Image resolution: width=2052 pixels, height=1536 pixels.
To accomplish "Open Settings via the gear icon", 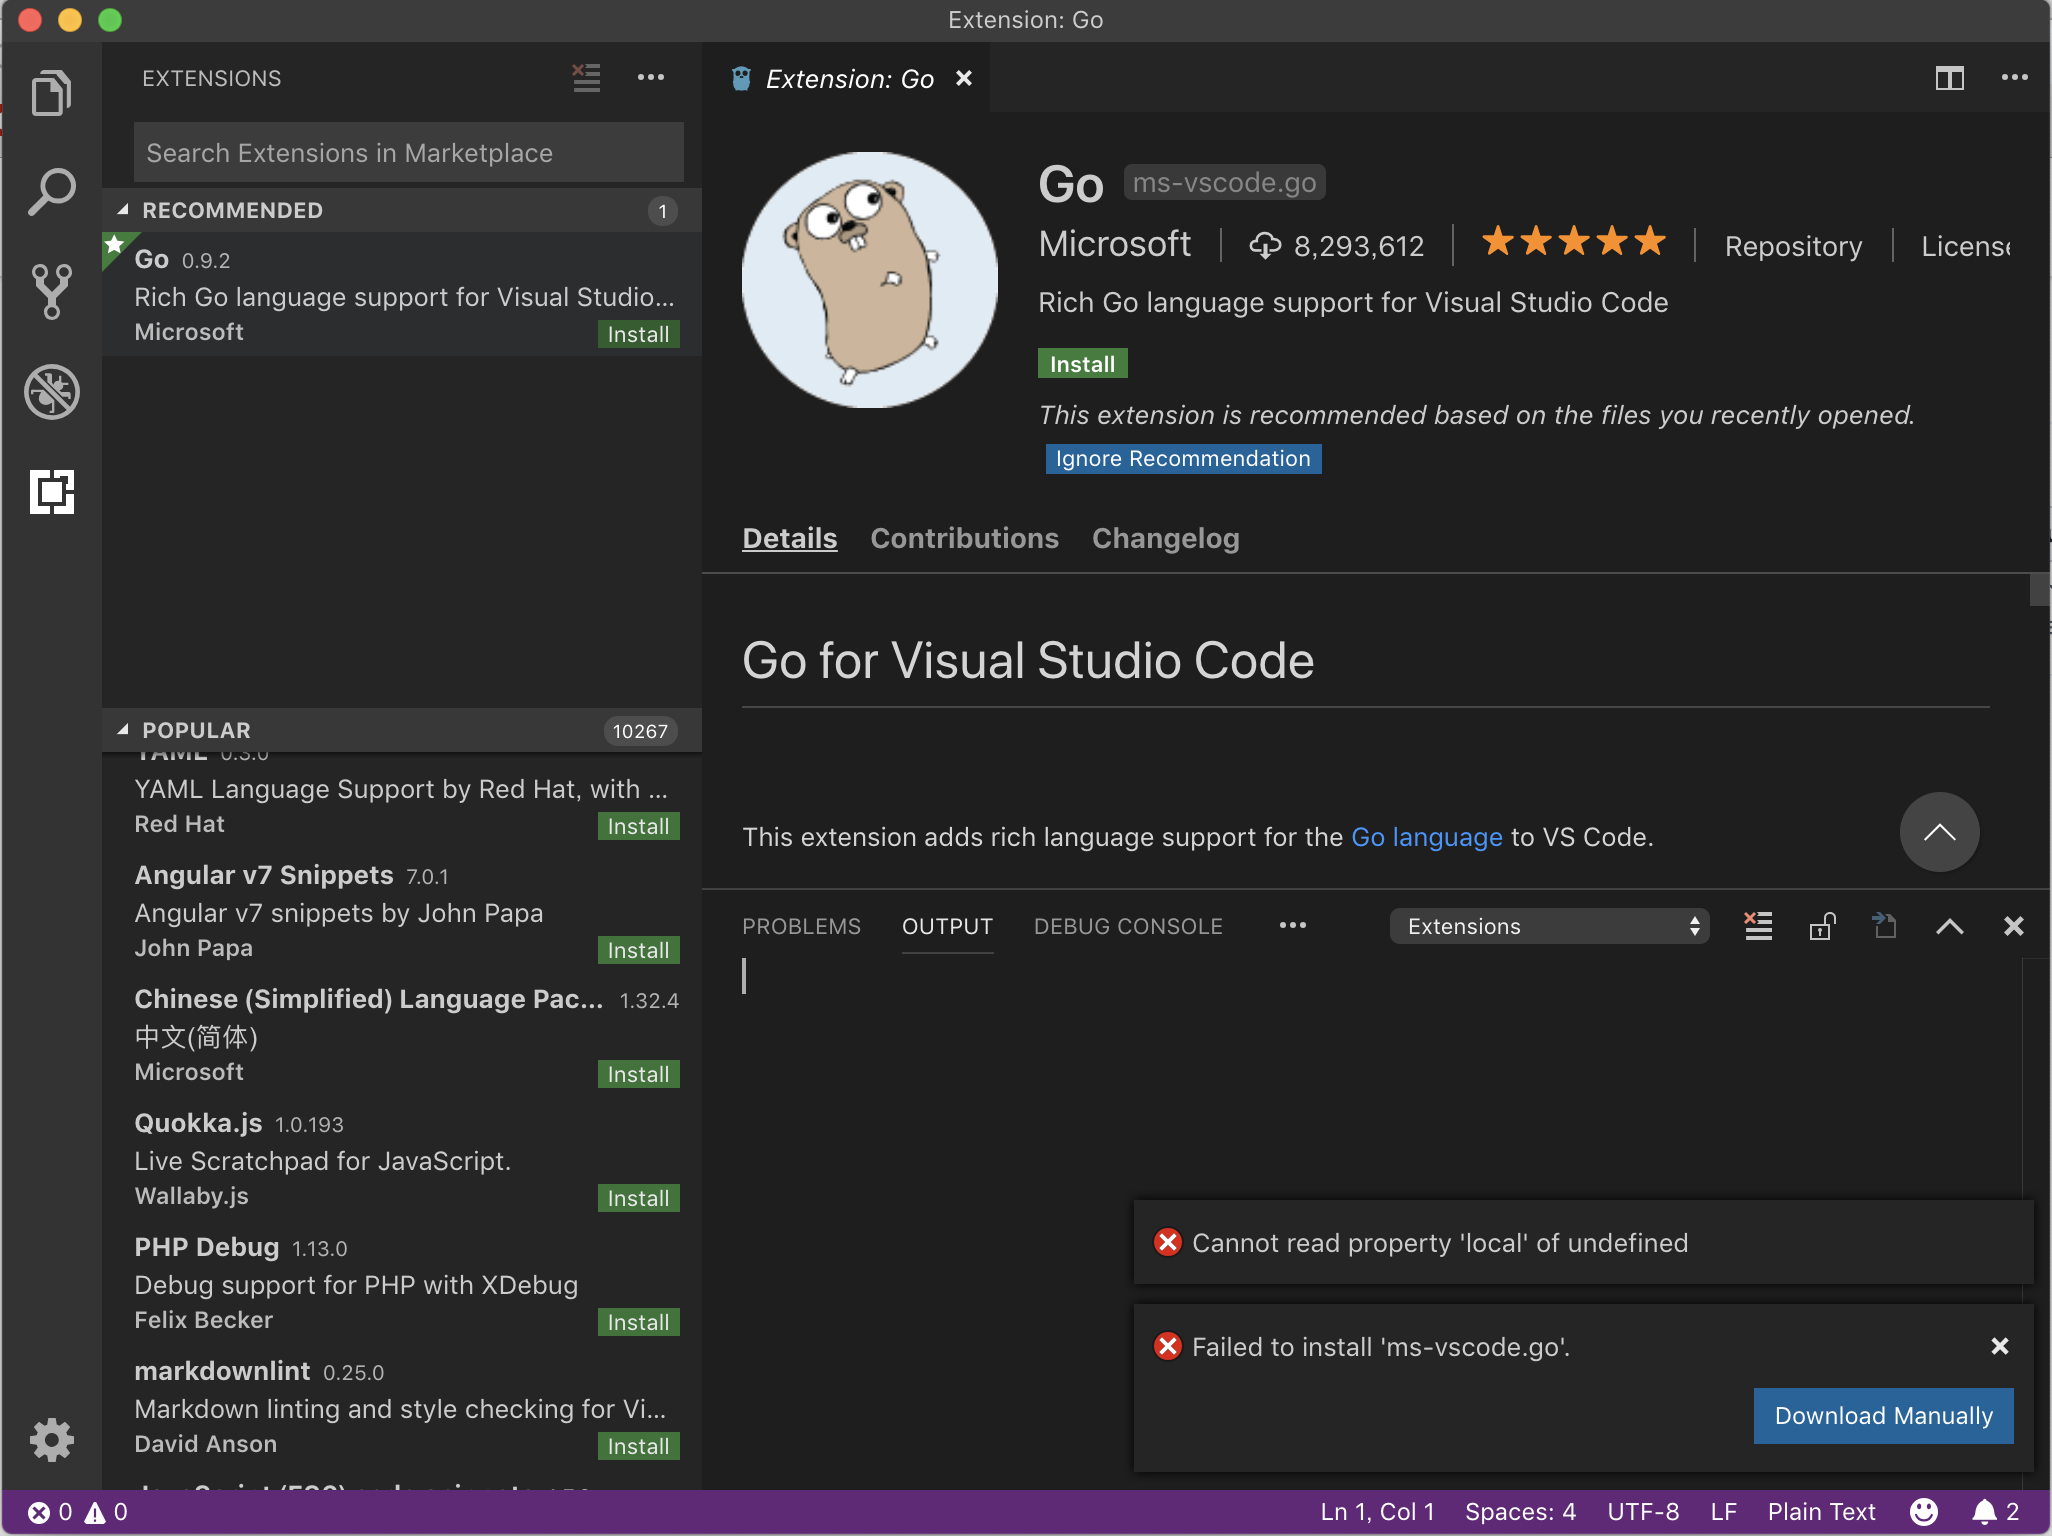I will (x=51, y=1439).
